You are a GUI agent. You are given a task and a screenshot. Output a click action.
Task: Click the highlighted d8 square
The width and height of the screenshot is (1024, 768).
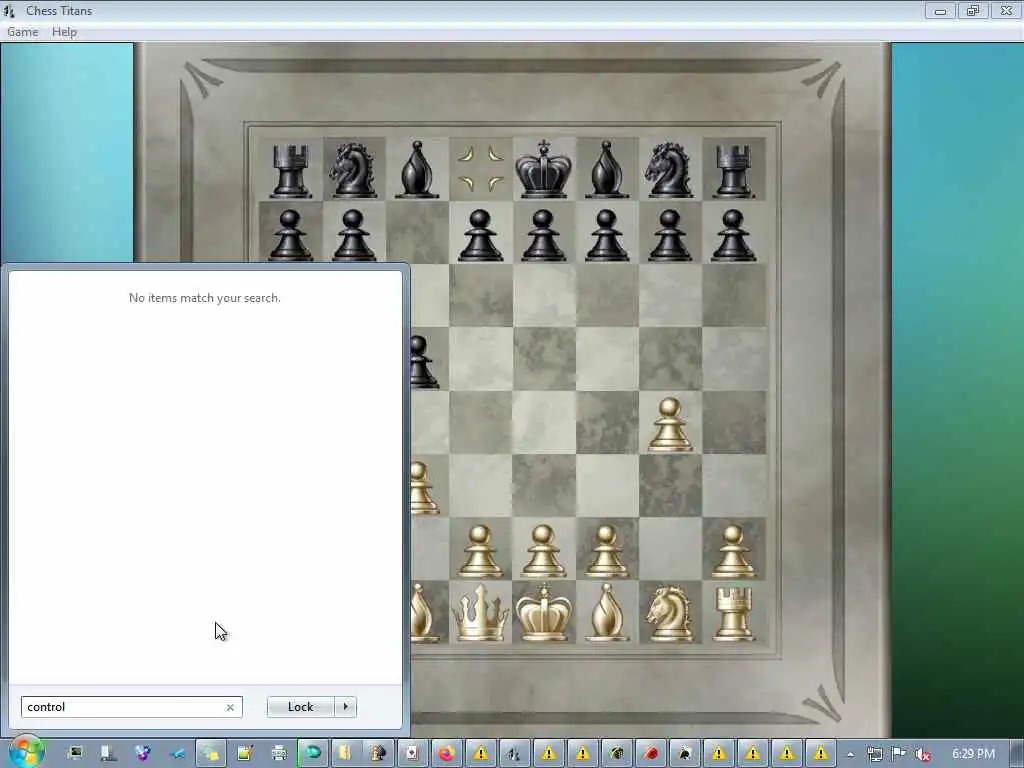tap(481, 169)
